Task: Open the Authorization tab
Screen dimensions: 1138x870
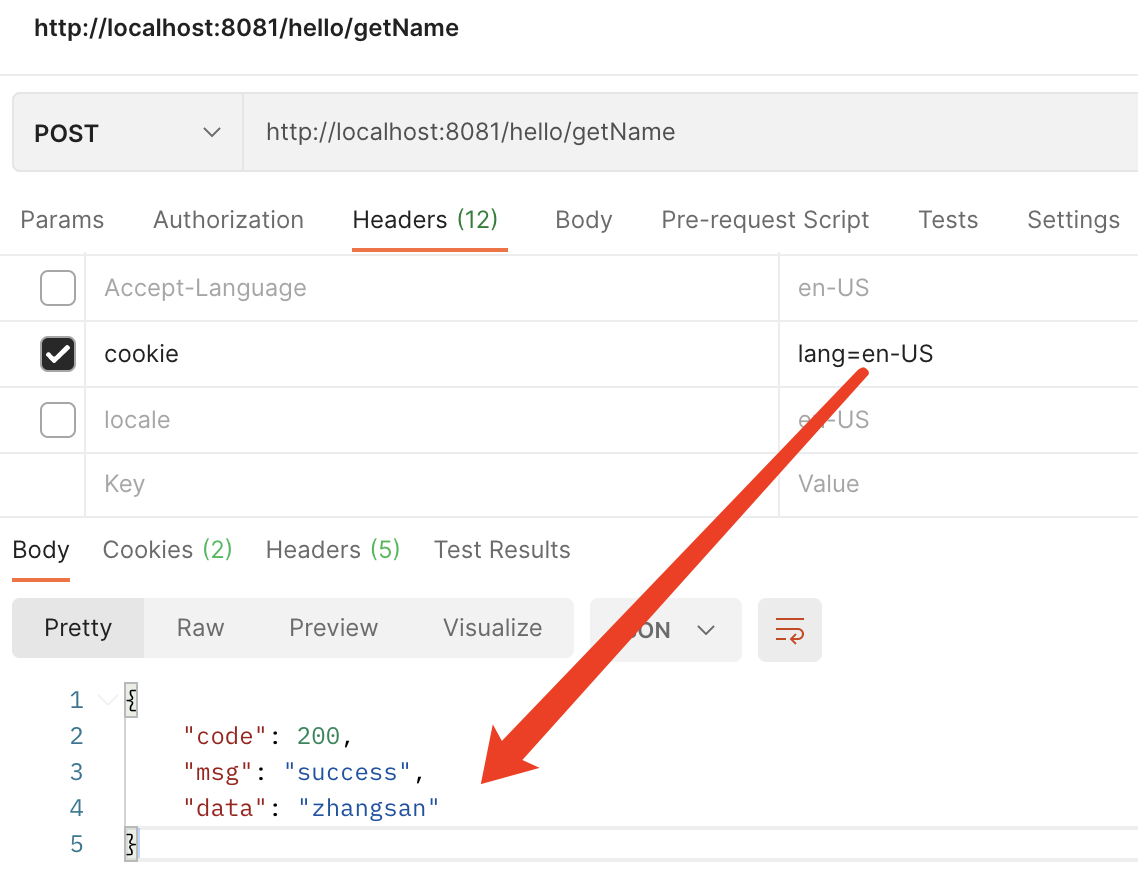Action: click(x=228, y=219)
